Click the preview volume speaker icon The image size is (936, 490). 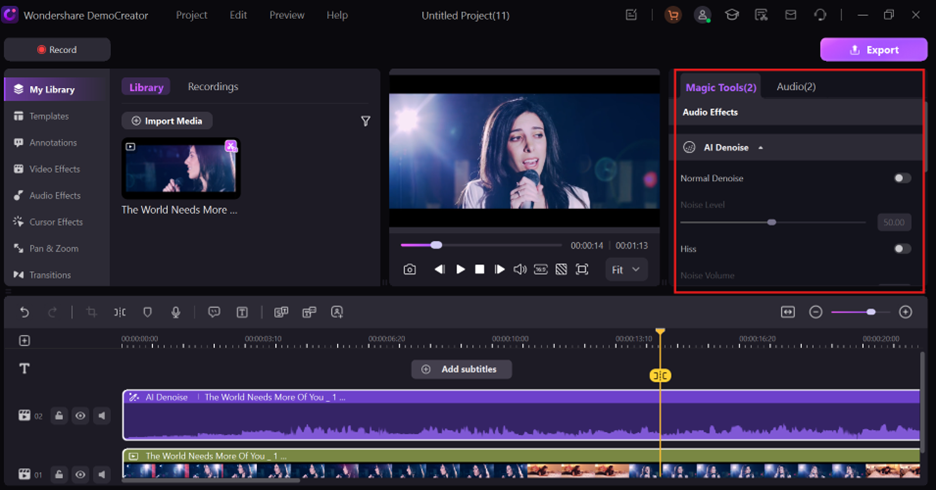tap(520, 269)
